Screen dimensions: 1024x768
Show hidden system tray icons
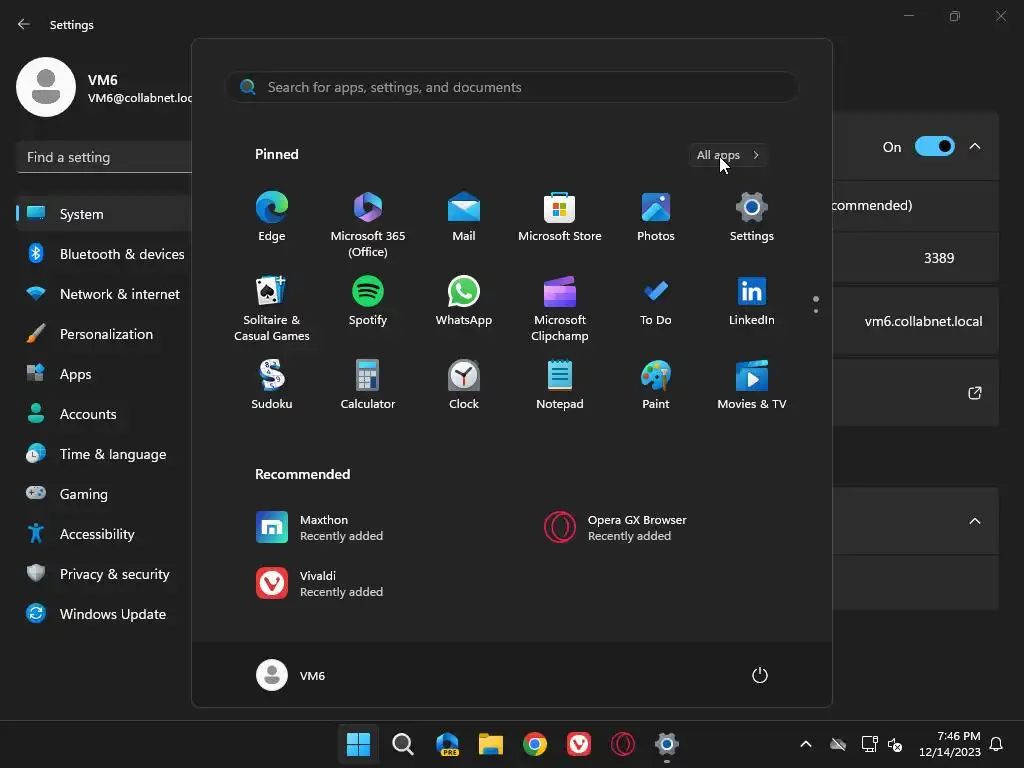coord(806,744)
